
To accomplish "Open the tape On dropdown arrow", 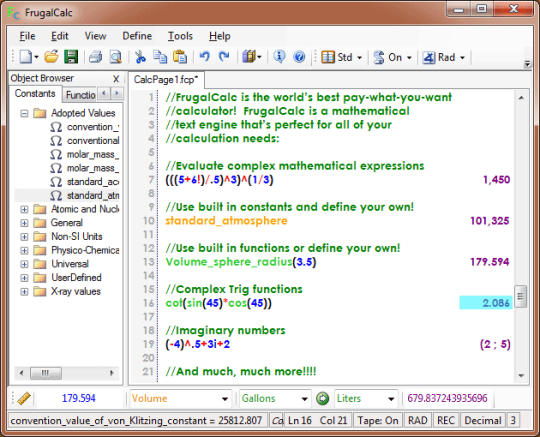I will tap(409, 58).
